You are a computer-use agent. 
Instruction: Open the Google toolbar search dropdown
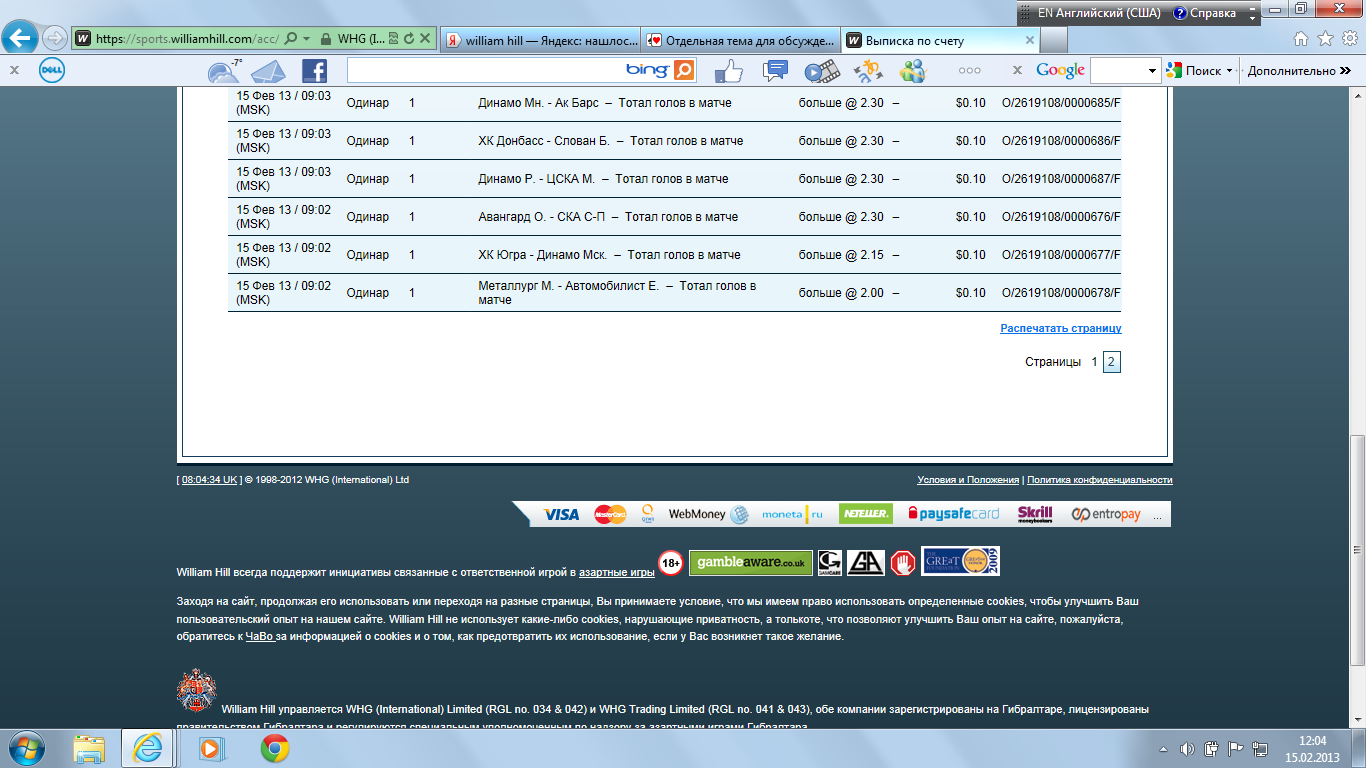pyautogui.click(x=1153, y=71)
